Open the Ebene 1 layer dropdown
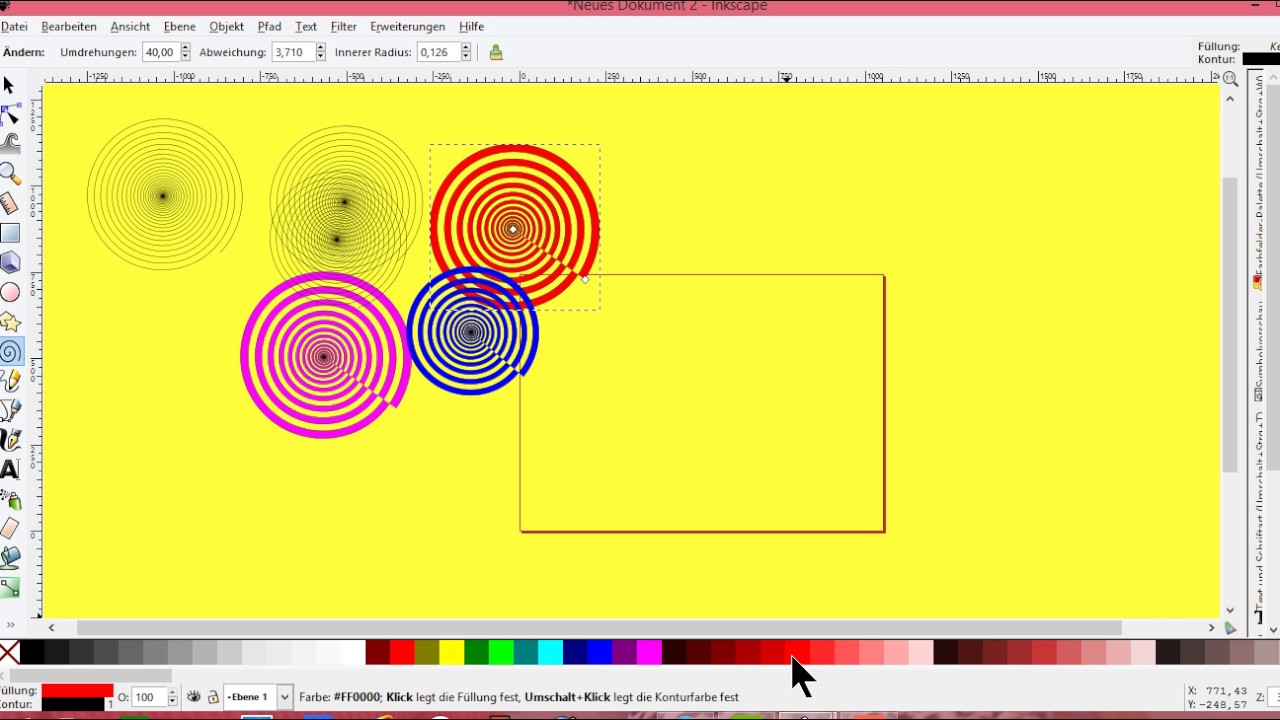The width and height of the screenshot is (1280, 720). pos(257,697)
